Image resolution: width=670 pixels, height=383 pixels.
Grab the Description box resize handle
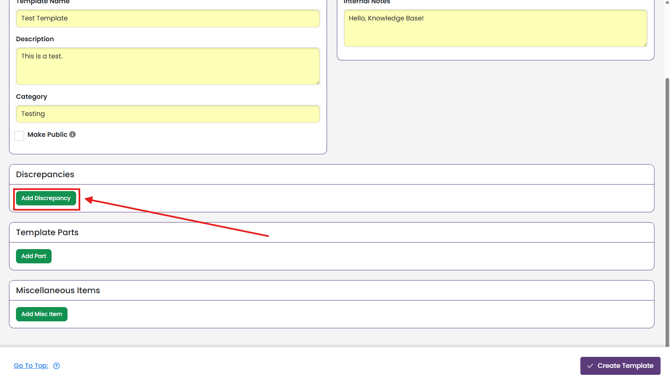317,82
